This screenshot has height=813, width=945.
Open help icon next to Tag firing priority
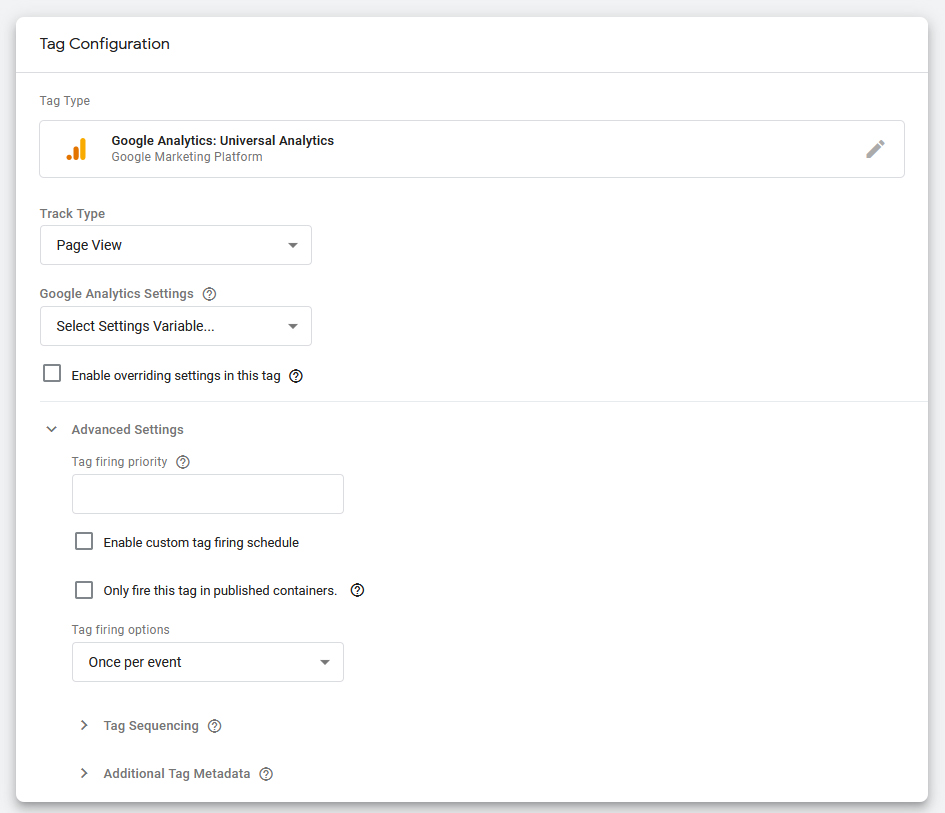183,462
